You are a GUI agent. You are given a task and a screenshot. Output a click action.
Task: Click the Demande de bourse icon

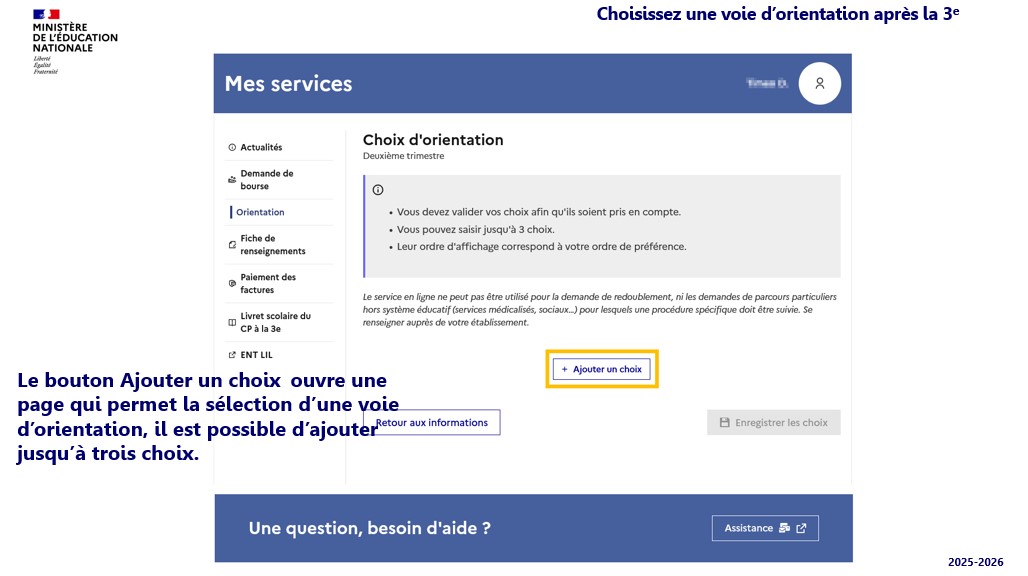click(x=232, y=180)
